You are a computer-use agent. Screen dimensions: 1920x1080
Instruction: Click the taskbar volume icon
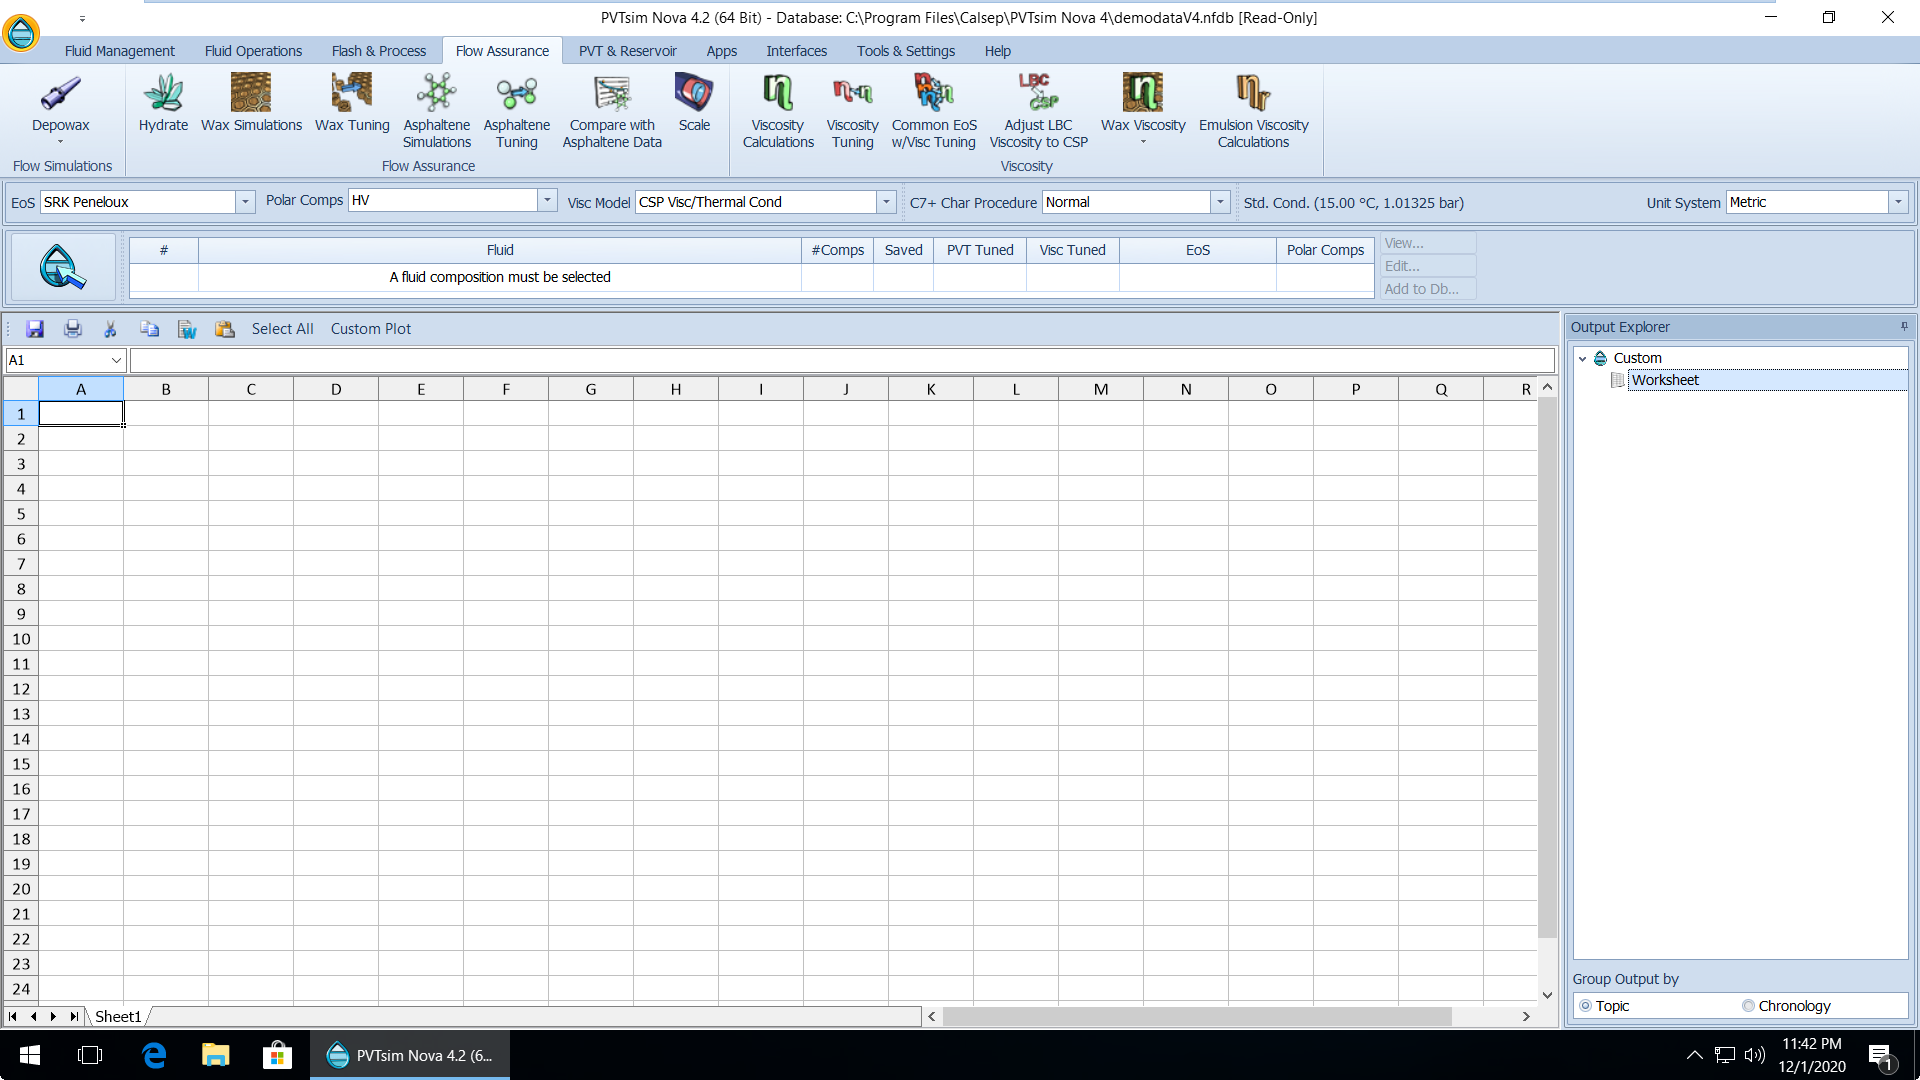(x=1755, y=1055)
